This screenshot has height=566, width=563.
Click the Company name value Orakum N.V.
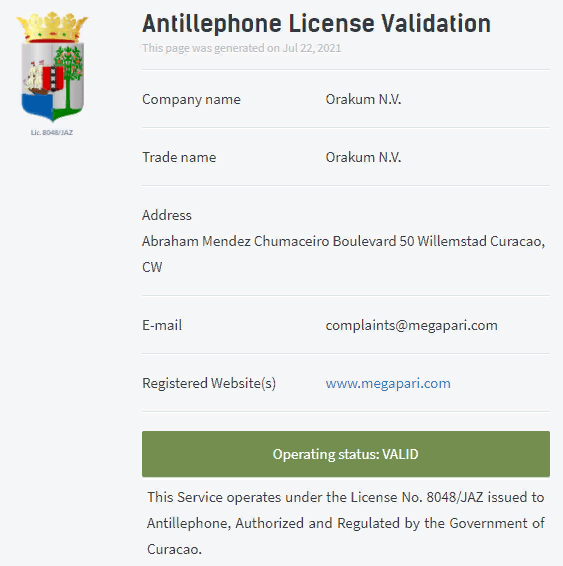coord(363,99)
